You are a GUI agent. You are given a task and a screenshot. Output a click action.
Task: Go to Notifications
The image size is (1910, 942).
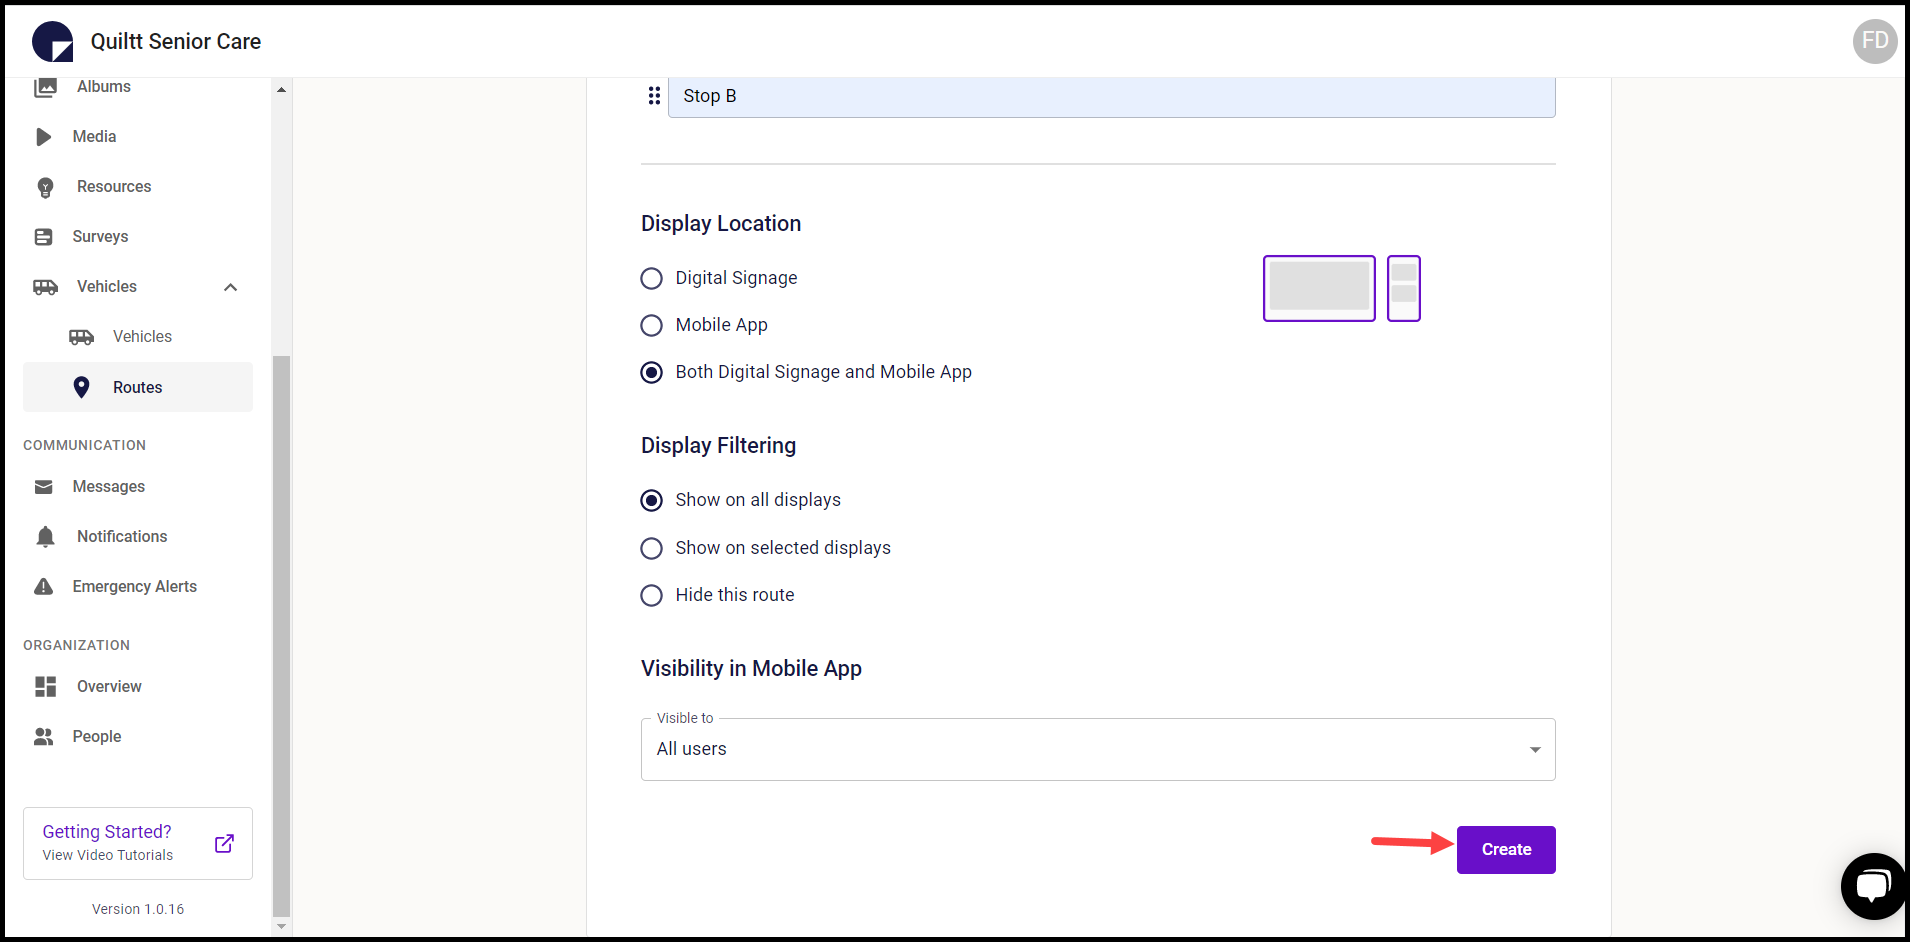coord(122,537)
